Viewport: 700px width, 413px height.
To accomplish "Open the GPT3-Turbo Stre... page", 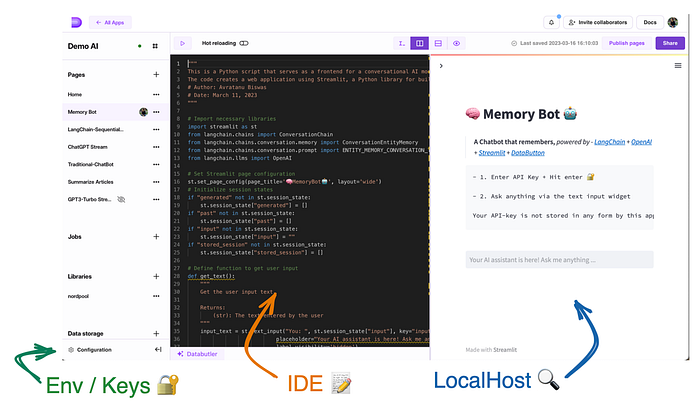I will (89, 199).
